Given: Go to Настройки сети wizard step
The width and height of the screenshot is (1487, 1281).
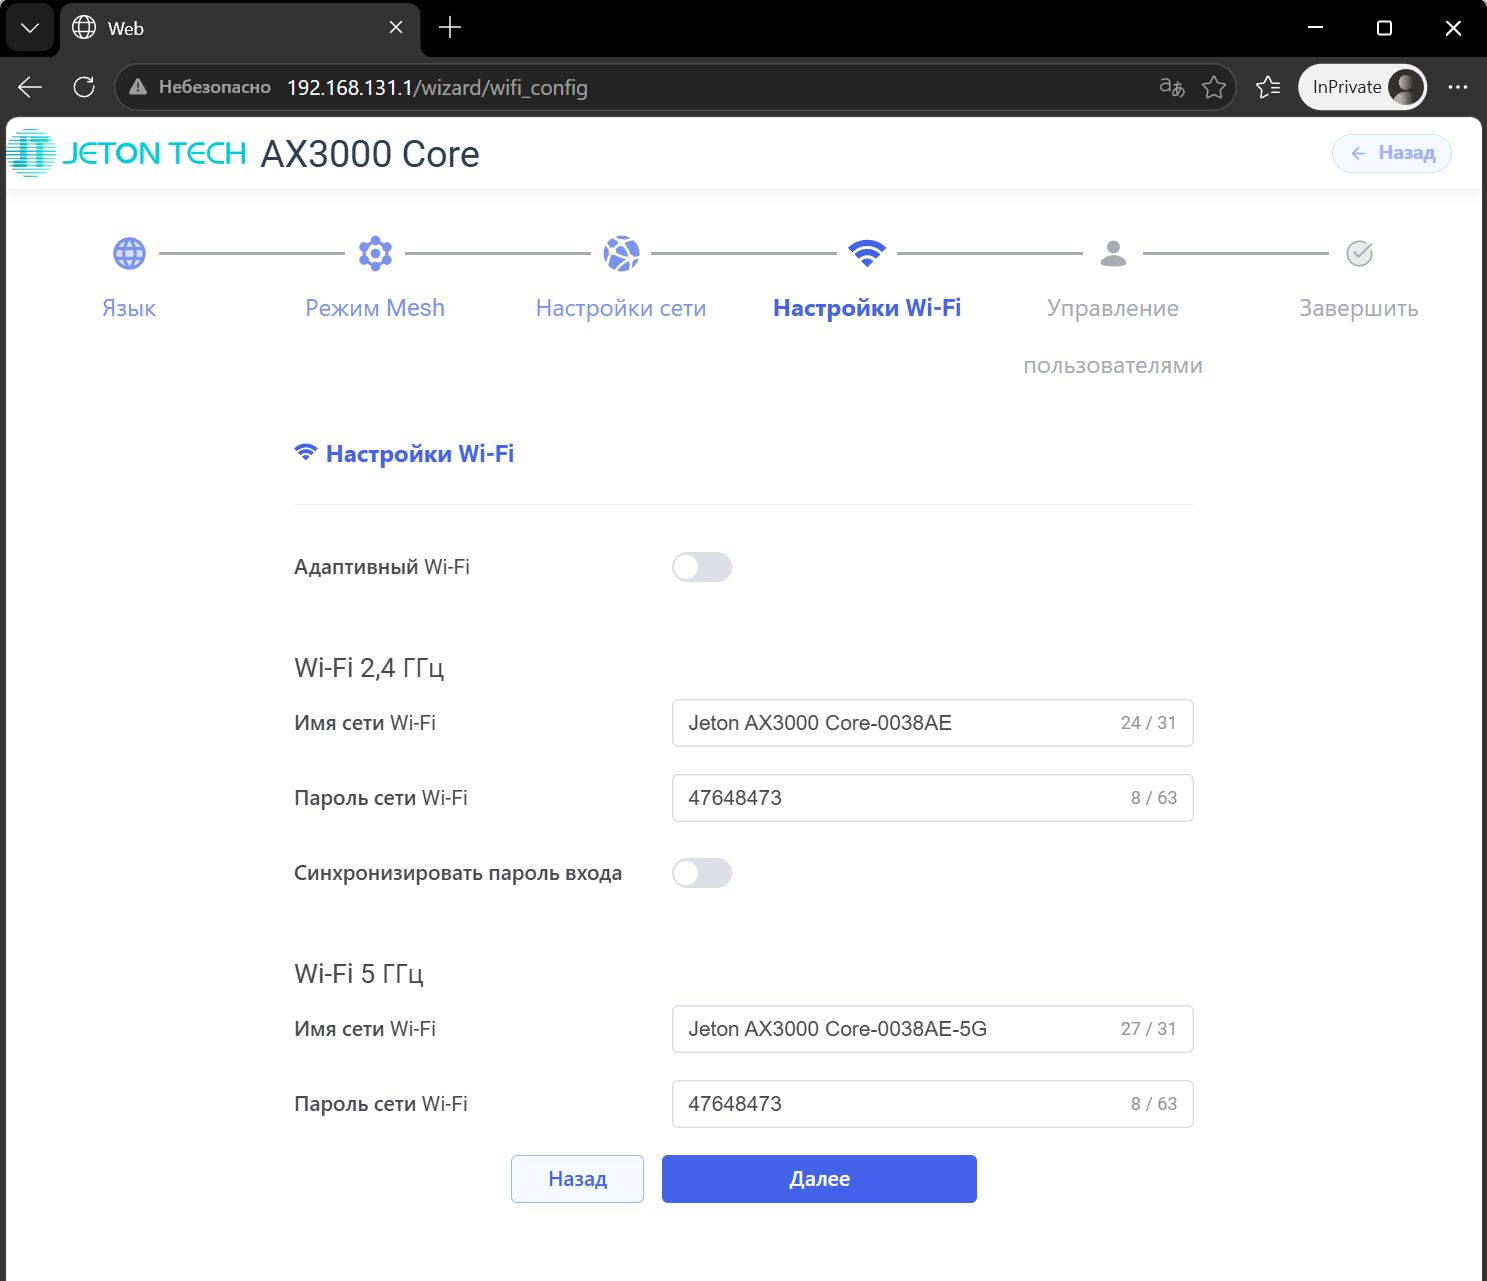Looking at the screenshot, I should [621, 308].
